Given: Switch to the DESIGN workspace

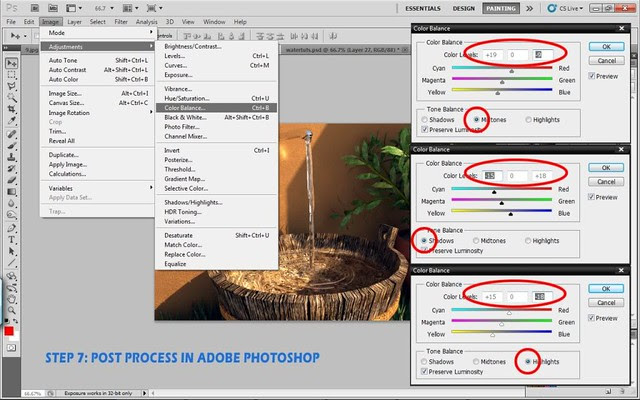Looking at the screenshot, I should click(x=464, y=8).
